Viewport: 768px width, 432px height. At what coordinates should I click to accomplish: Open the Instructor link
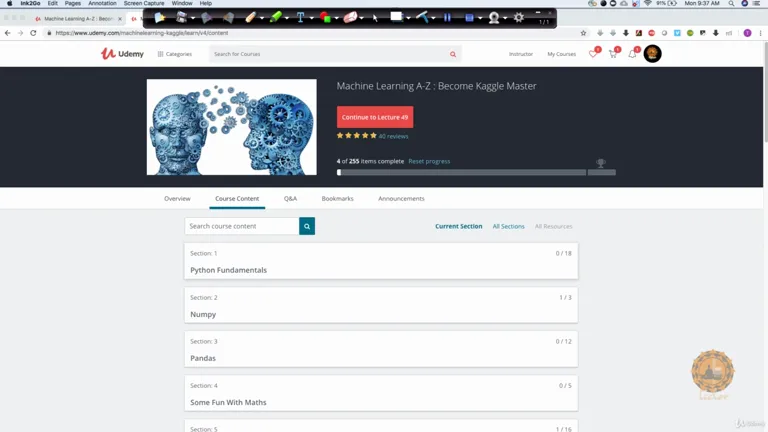click(x=521, y=54)
